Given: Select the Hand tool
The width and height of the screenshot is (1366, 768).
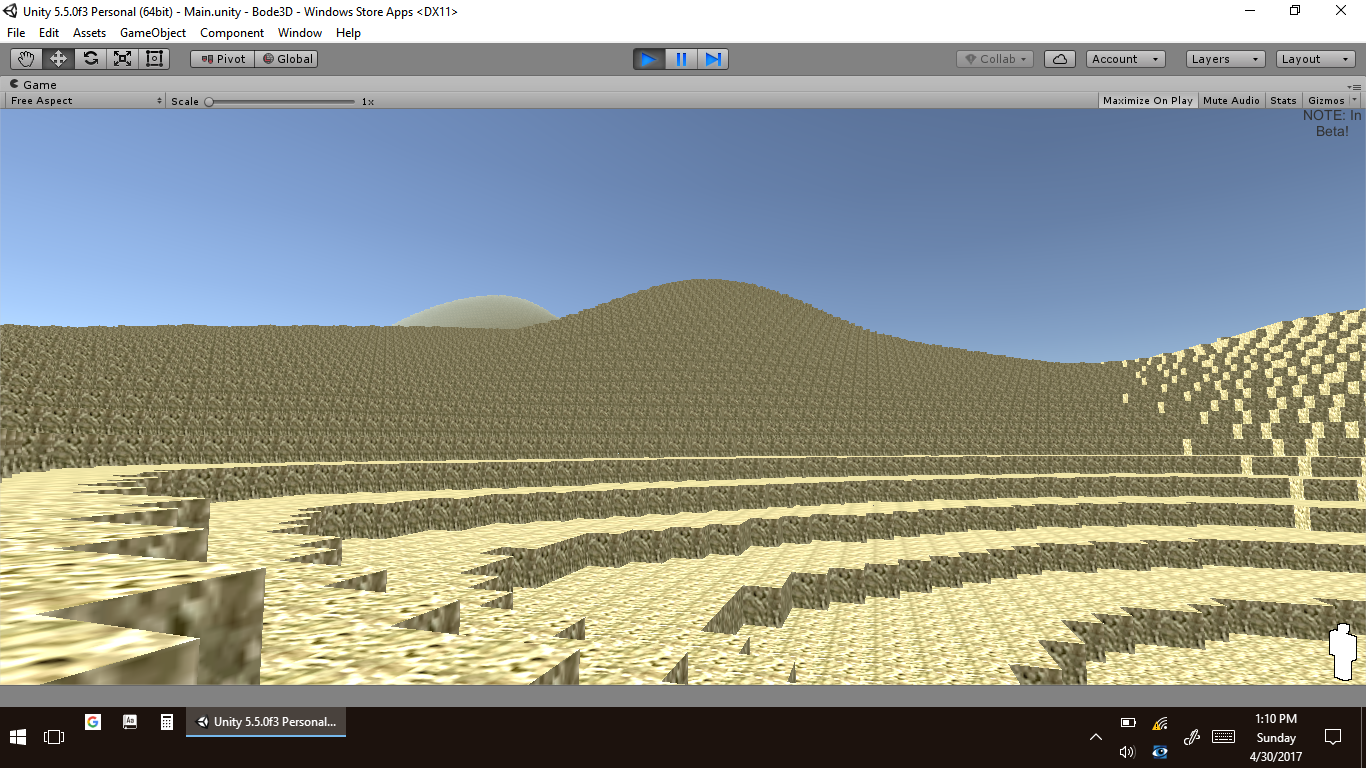Looking at the screenshot, I should (26, 59).
